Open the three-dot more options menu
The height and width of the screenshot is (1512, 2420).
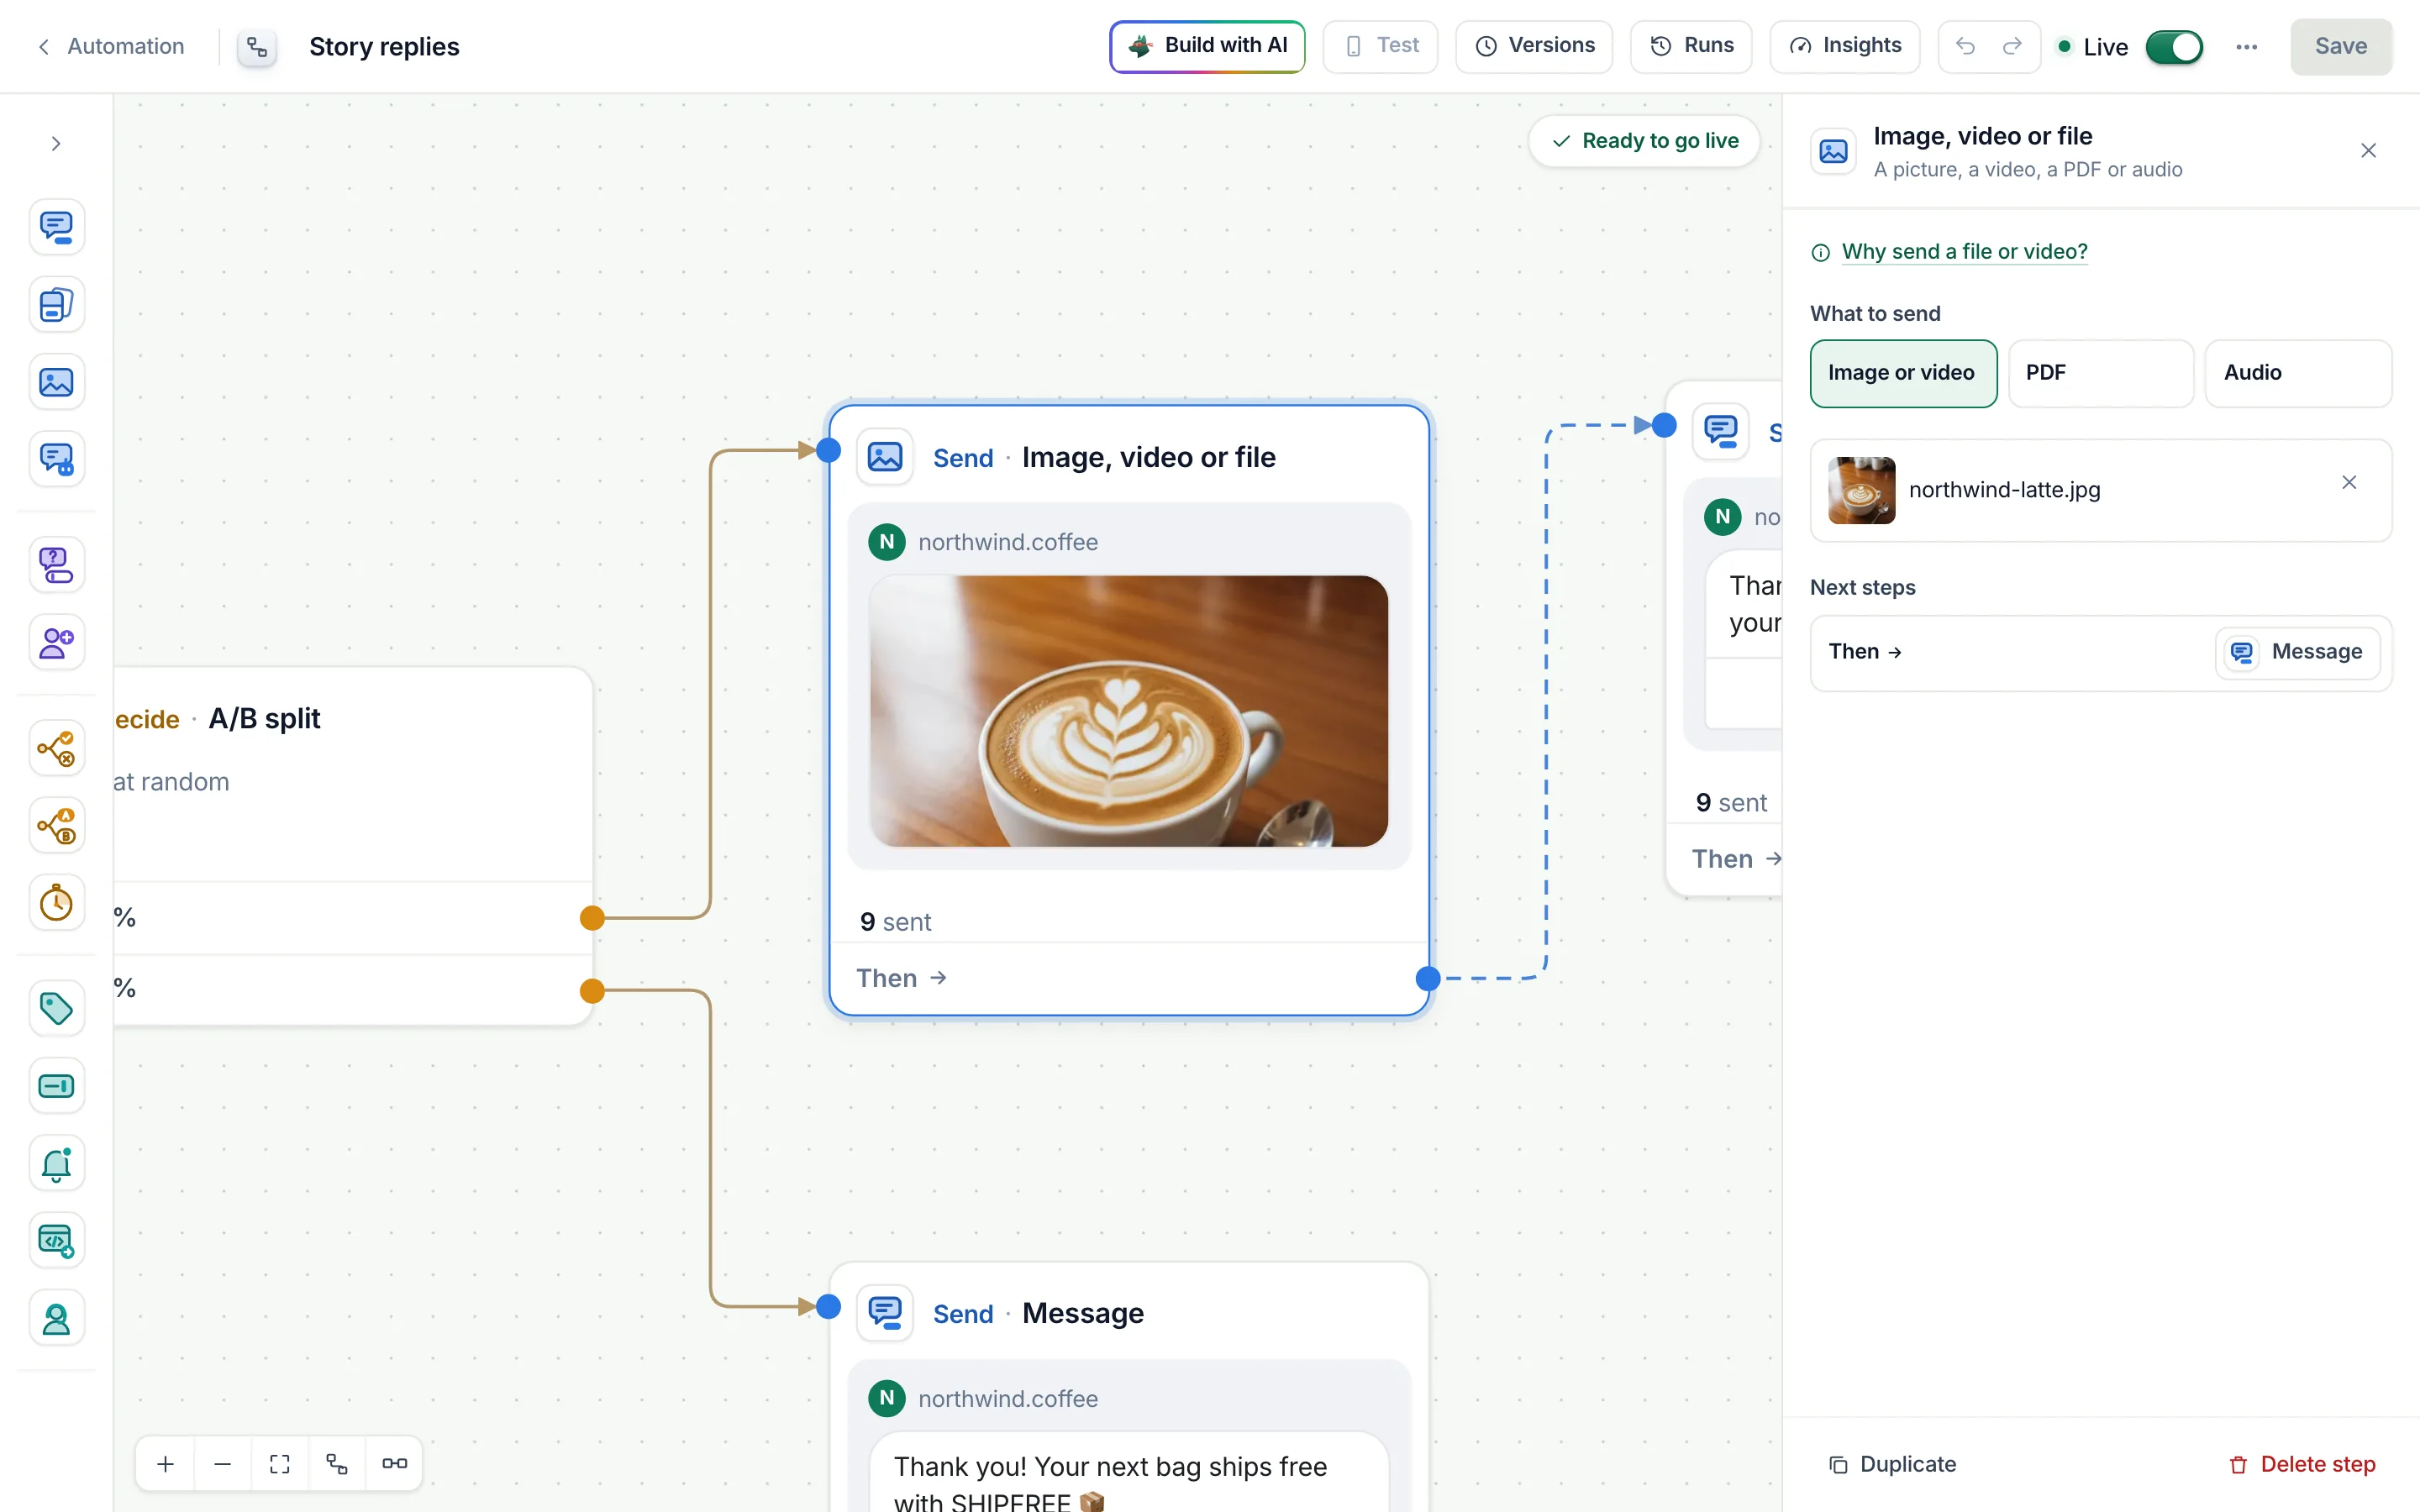[x=2246, y=47]
